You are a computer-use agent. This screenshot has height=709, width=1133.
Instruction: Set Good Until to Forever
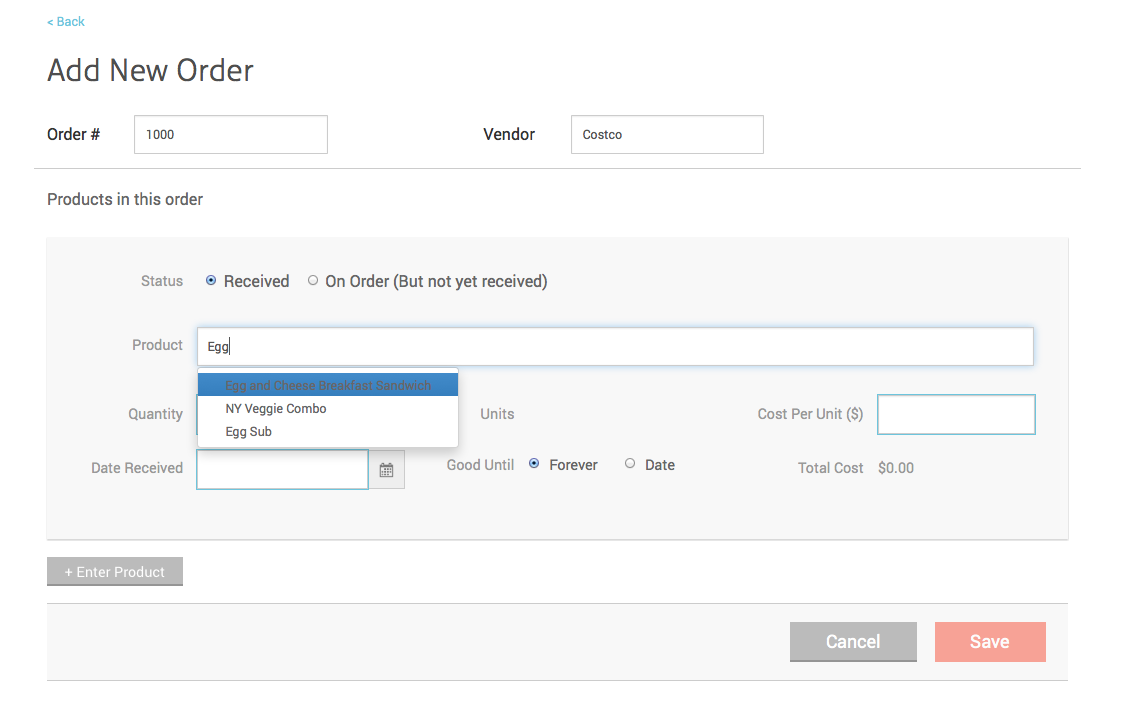coord(534,464)
